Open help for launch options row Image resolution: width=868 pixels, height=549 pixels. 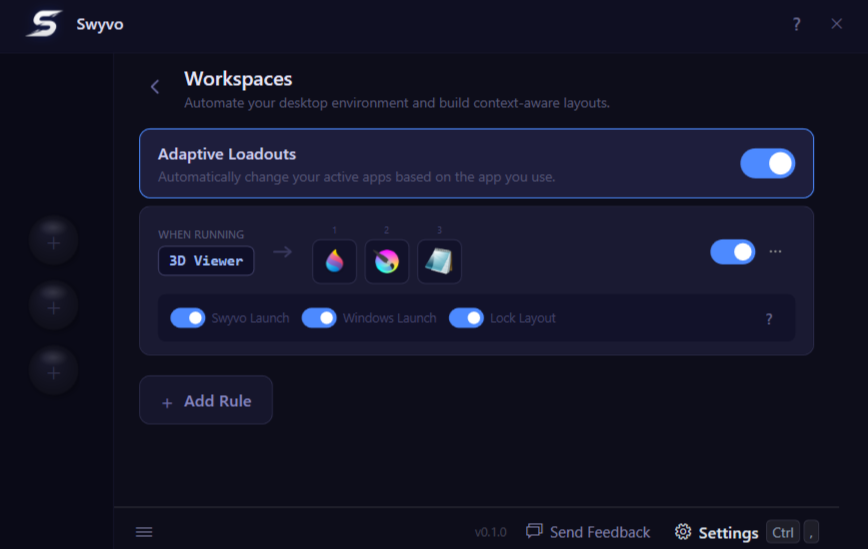pos(769,319)
